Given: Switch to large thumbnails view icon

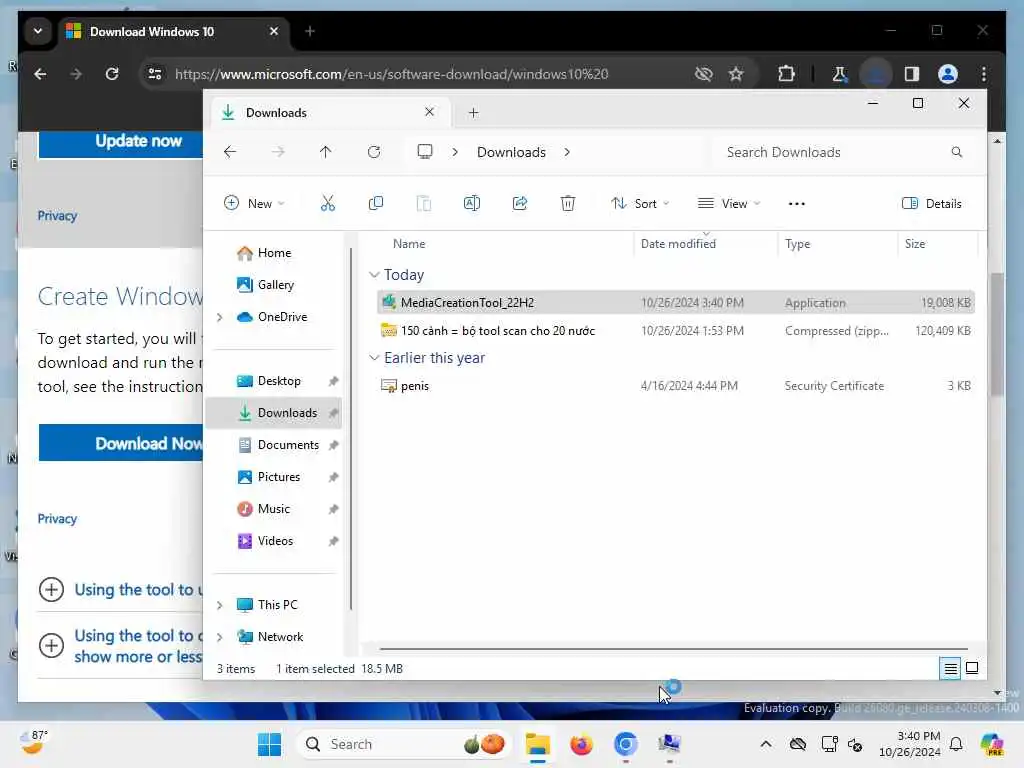Looking at the screenshot, I should pyautogui.click(x=972, y=668).
